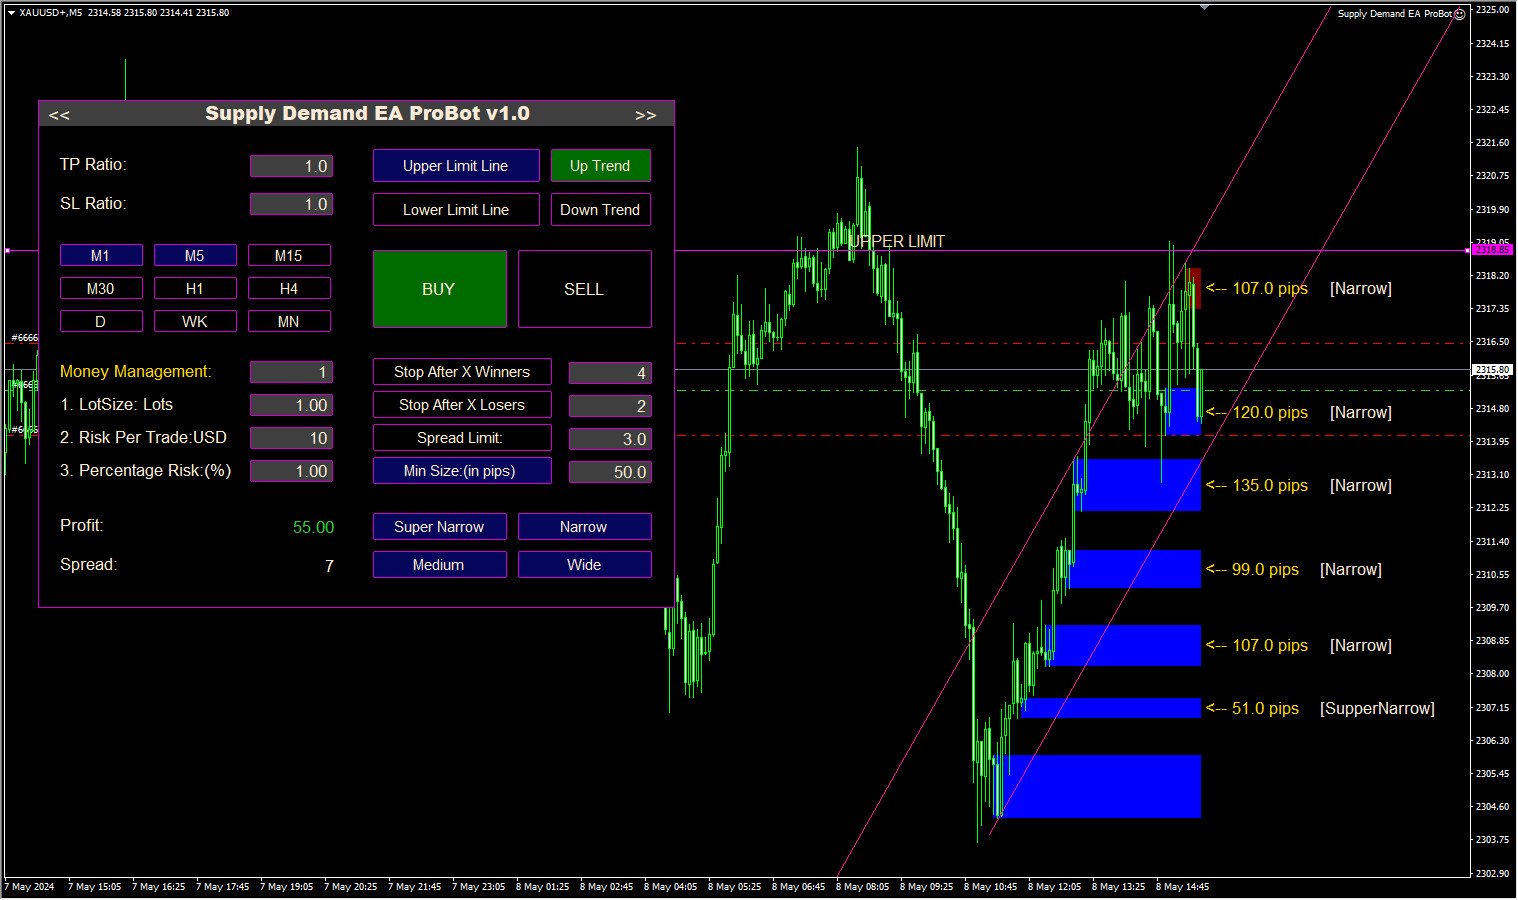Click the red supply zone rectangle on chart
This screenshot has width=1518, height=900.
tap(1194, 288)
